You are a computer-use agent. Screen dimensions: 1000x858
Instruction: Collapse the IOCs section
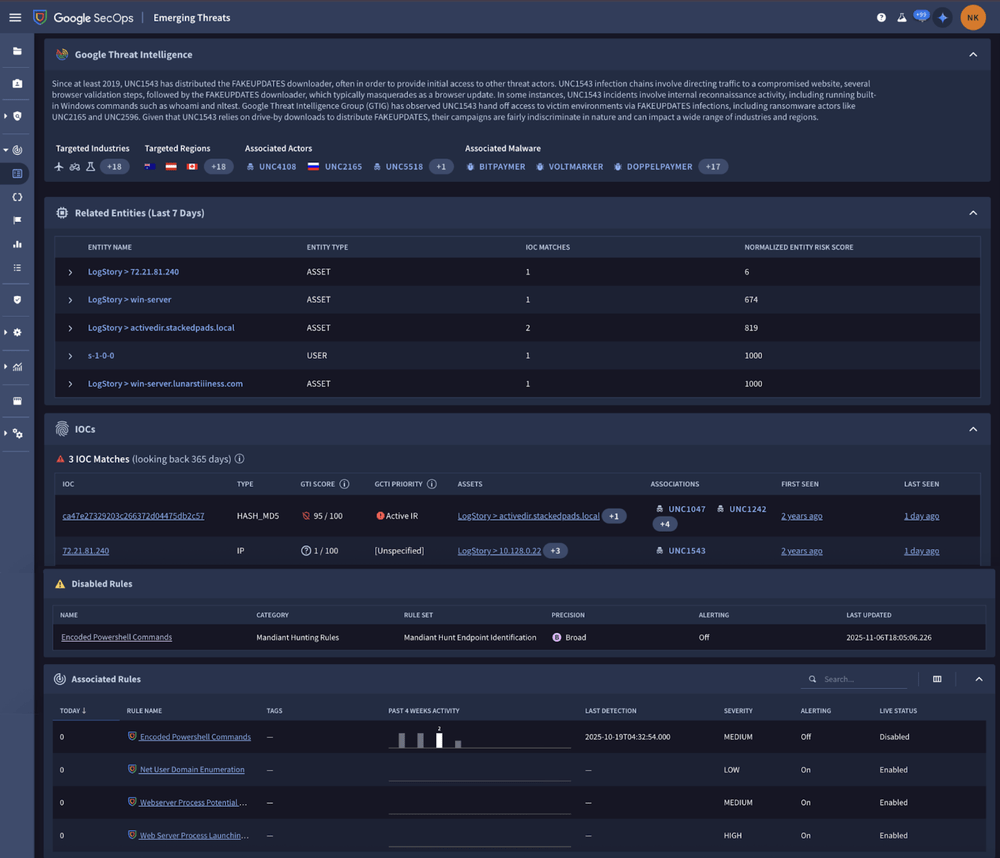pos(973,429)
